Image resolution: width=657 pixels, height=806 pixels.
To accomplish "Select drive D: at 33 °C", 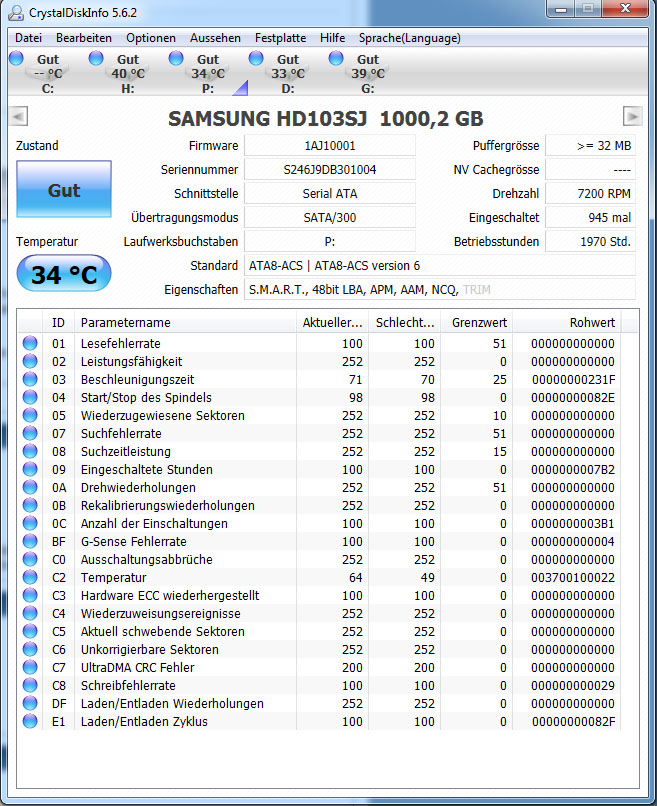I will click(x=288, y=74).
